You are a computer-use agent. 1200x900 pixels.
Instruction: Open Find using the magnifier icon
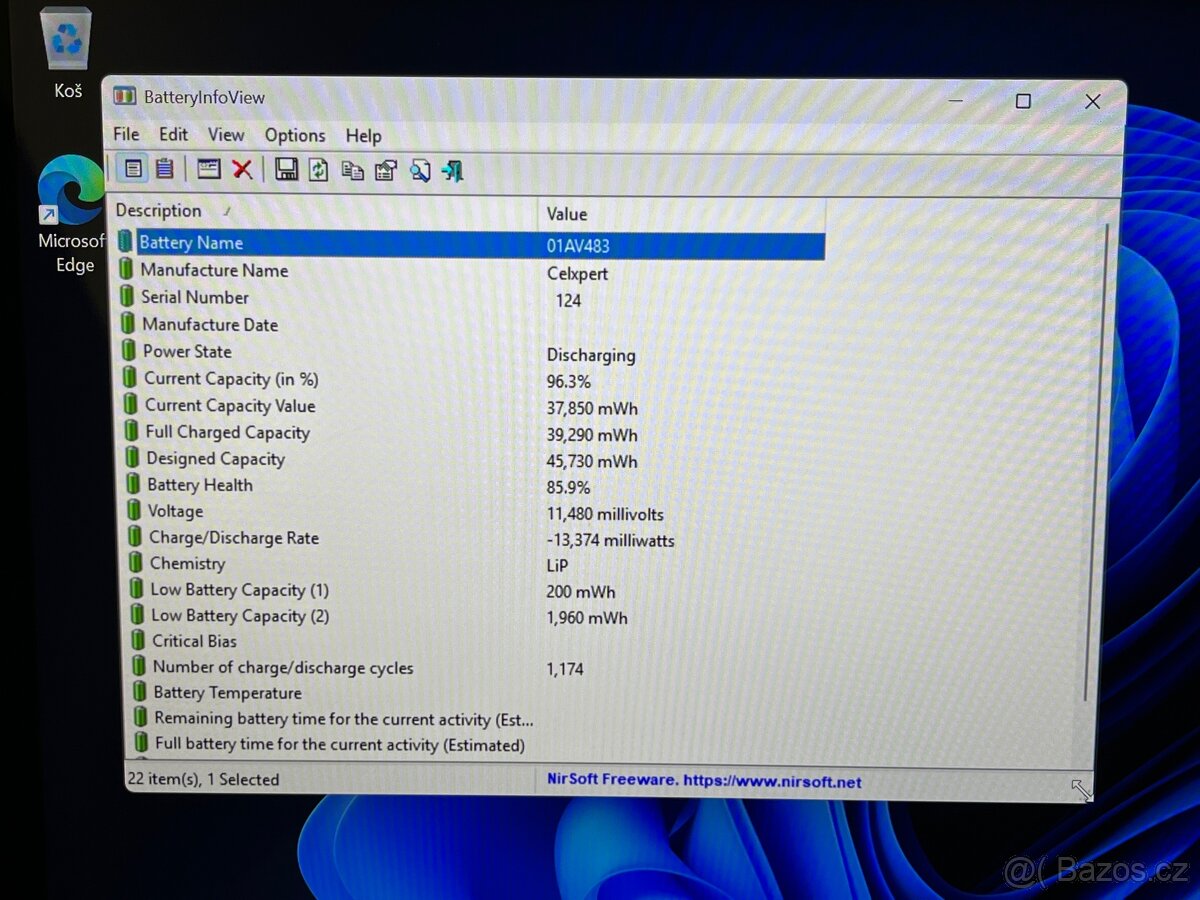pyautogui.click(x=420, y=170)
